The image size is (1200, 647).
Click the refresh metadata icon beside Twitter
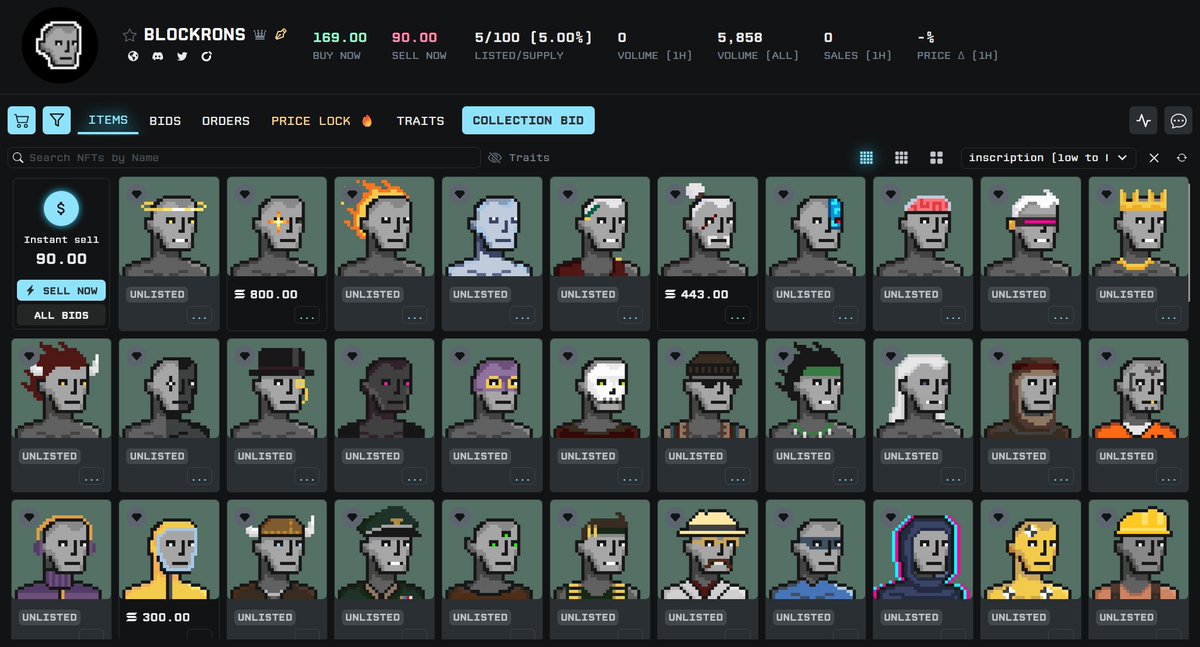(207, 56)
